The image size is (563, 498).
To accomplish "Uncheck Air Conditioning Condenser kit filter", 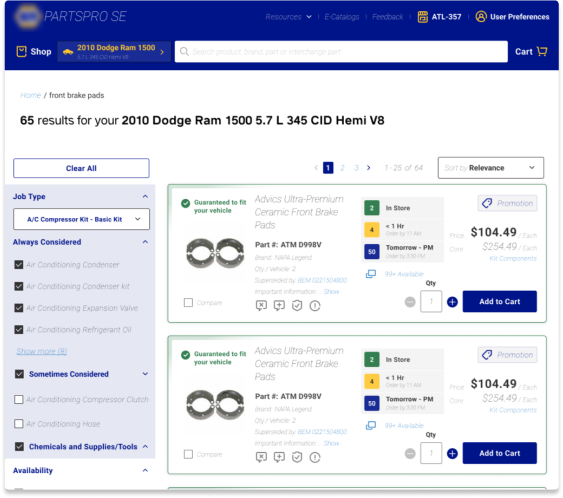I will pyautogui.click(x=19, y=286).
